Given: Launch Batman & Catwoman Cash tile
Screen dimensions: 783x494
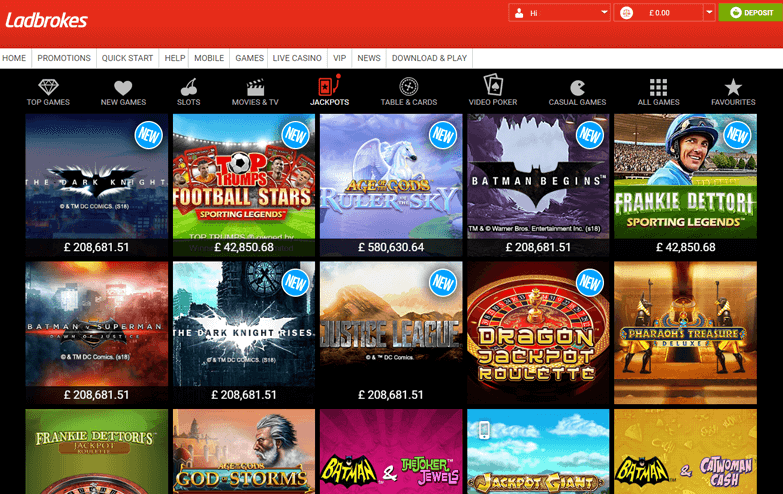Looking at the screenshot, I should click(685, 452).
